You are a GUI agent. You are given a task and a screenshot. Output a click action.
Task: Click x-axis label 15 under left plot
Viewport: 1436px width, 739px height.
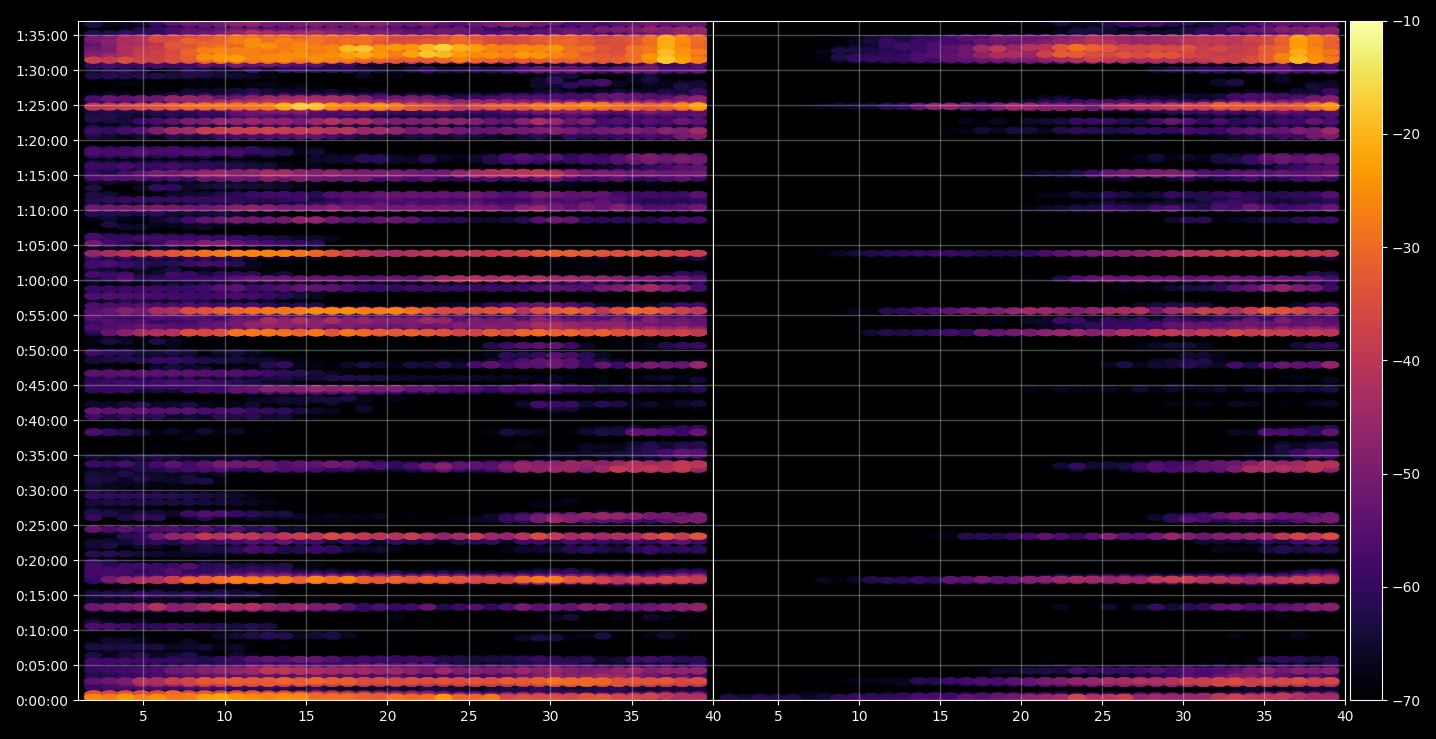pos(306,716)
